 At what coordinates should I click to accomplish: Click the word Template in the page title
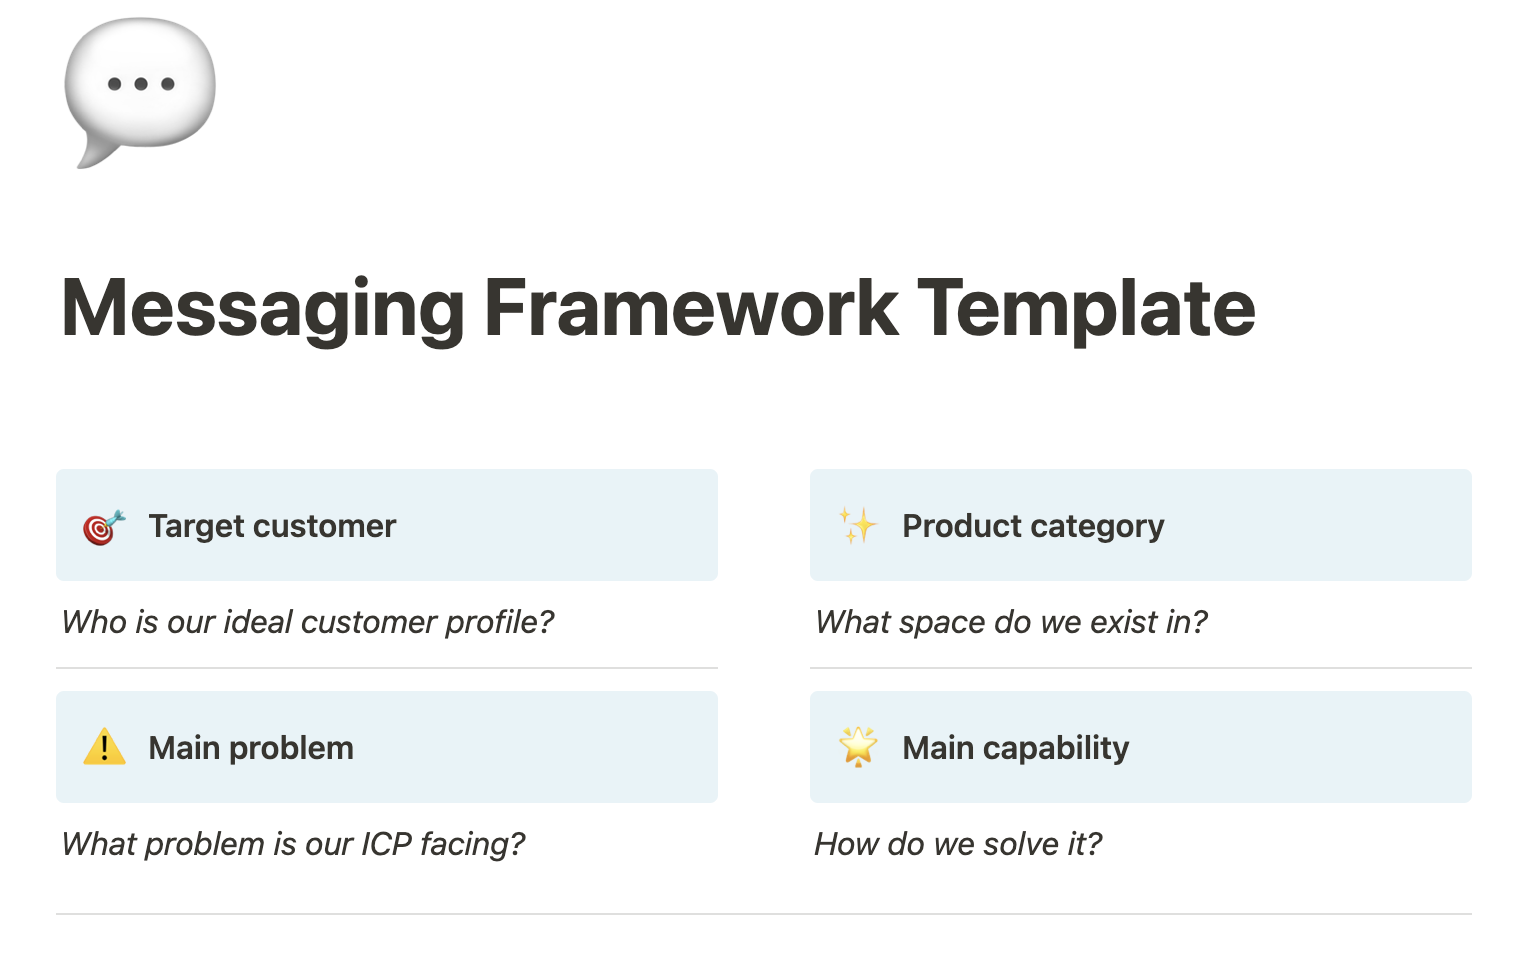(x=1086, y=310)
